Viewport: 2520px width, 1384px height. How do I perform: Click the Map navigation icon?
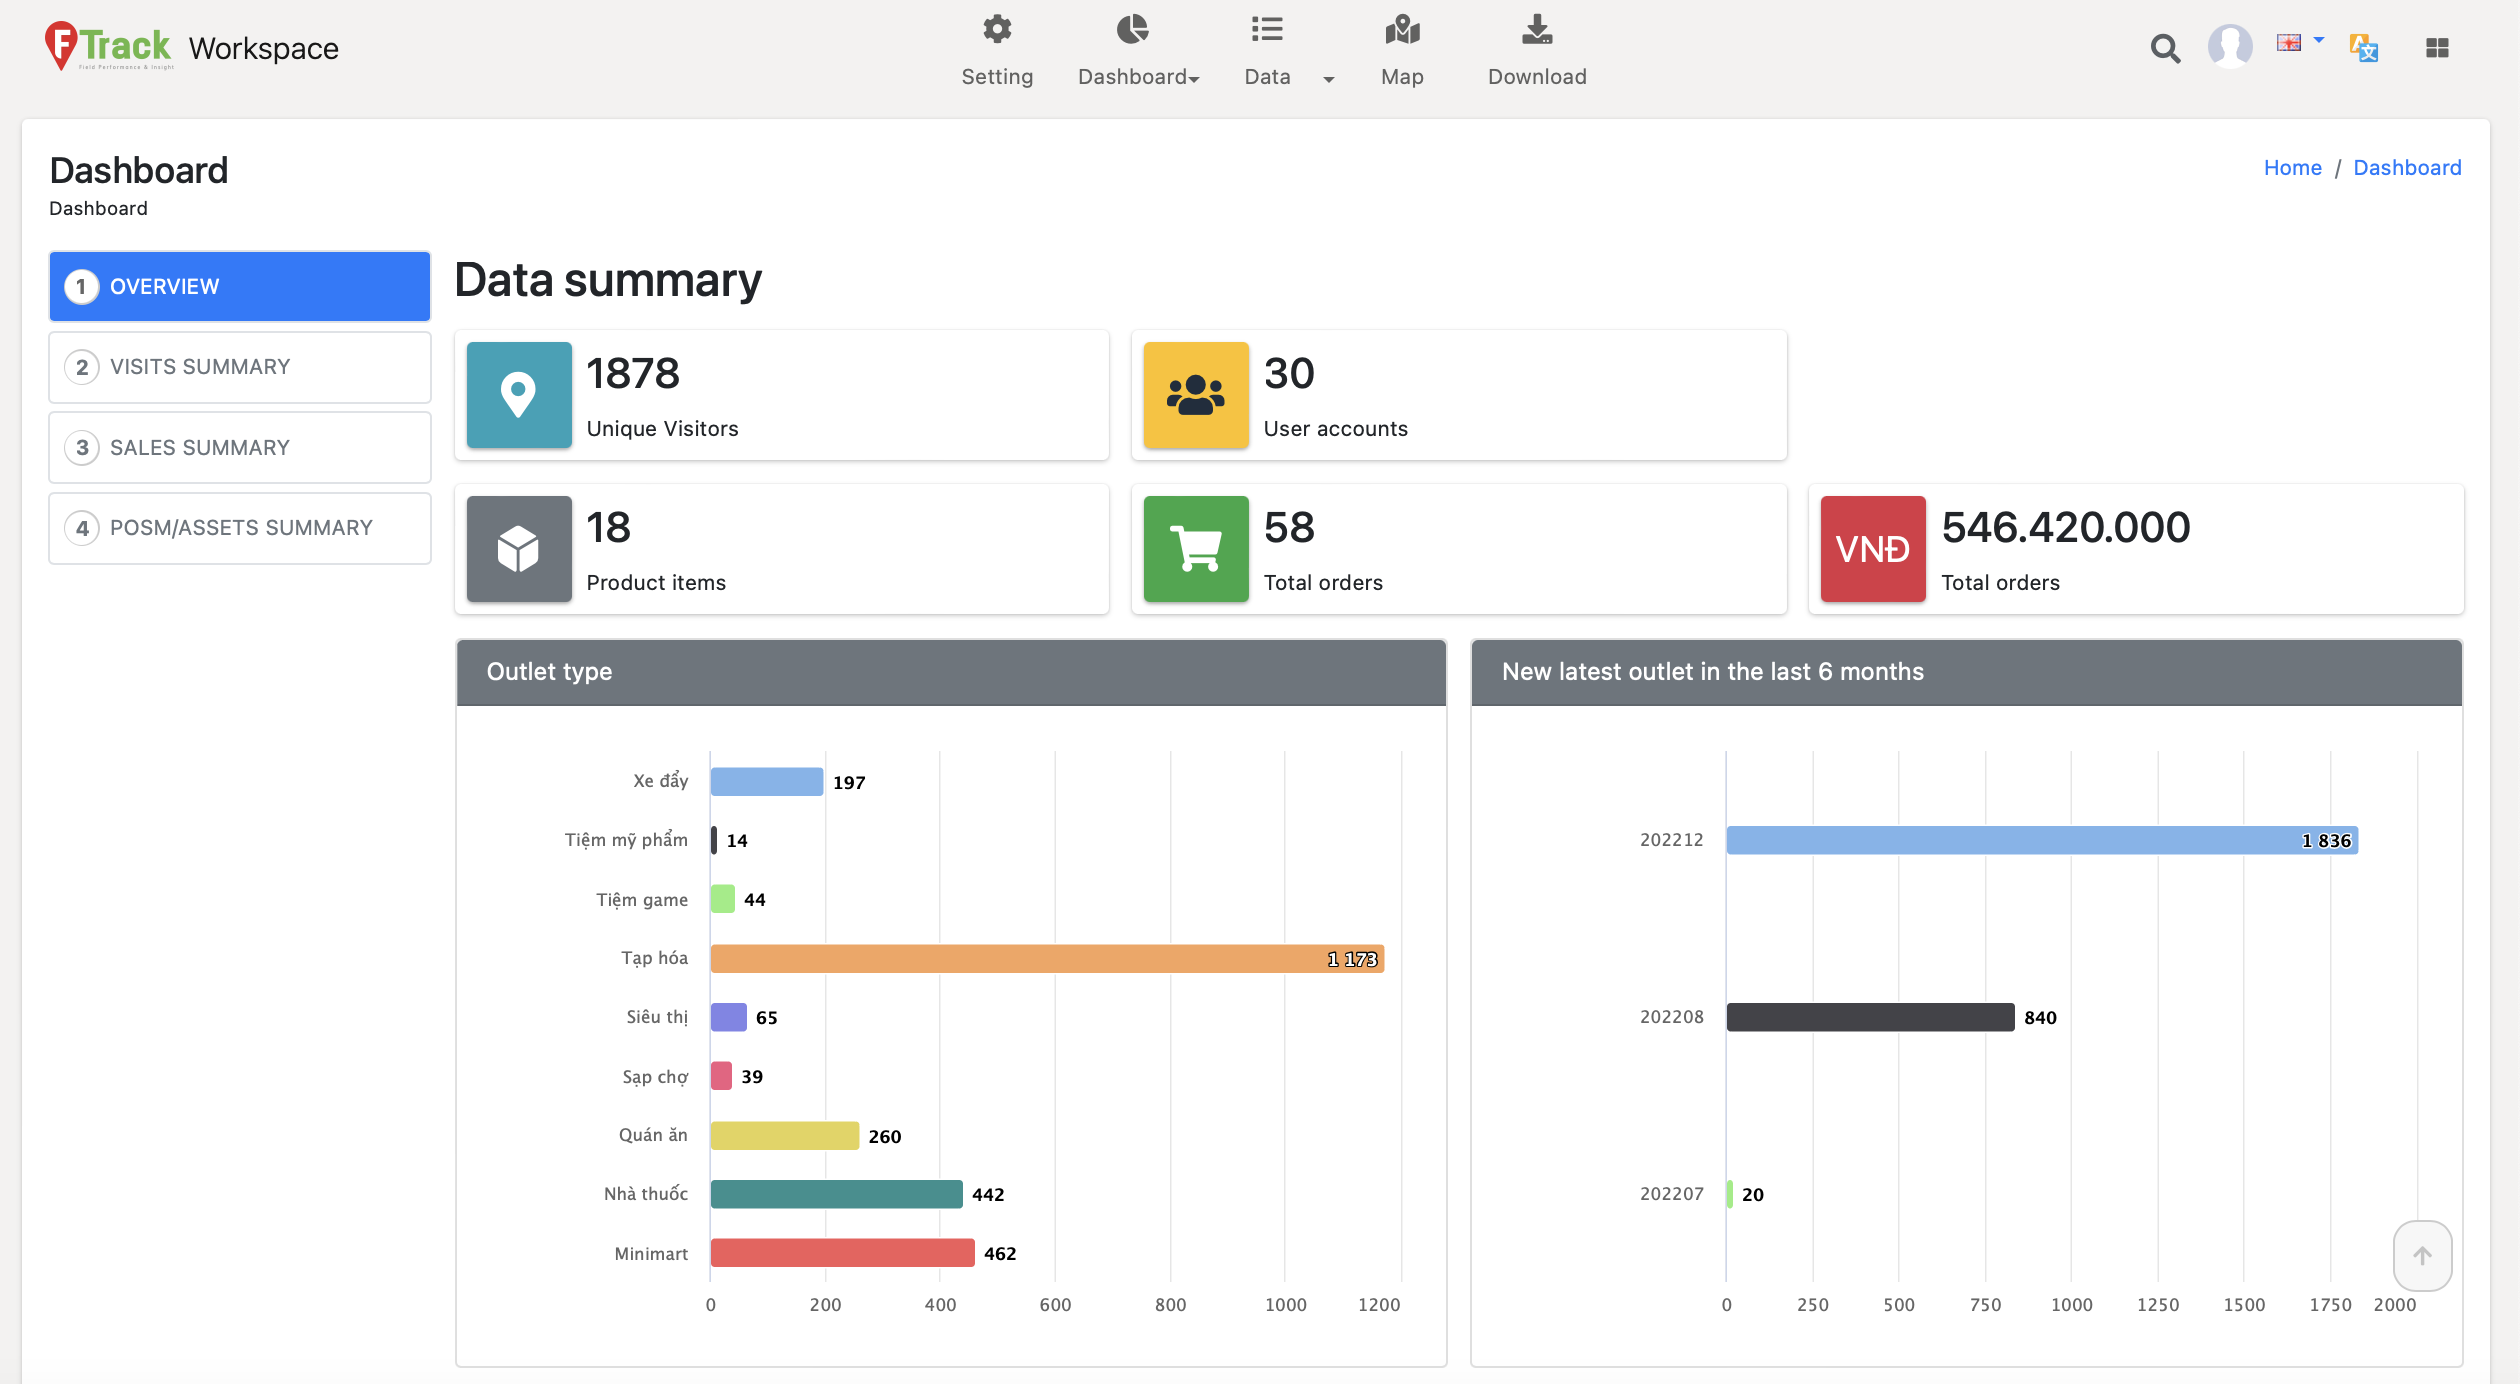(x=1401, y=30)
